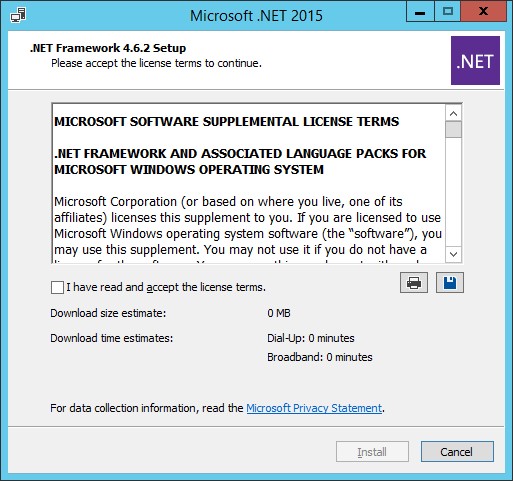Click the 'Microsoft .NET 2015' title text
The image size is (513, 481).
click(x=256, y=16)
